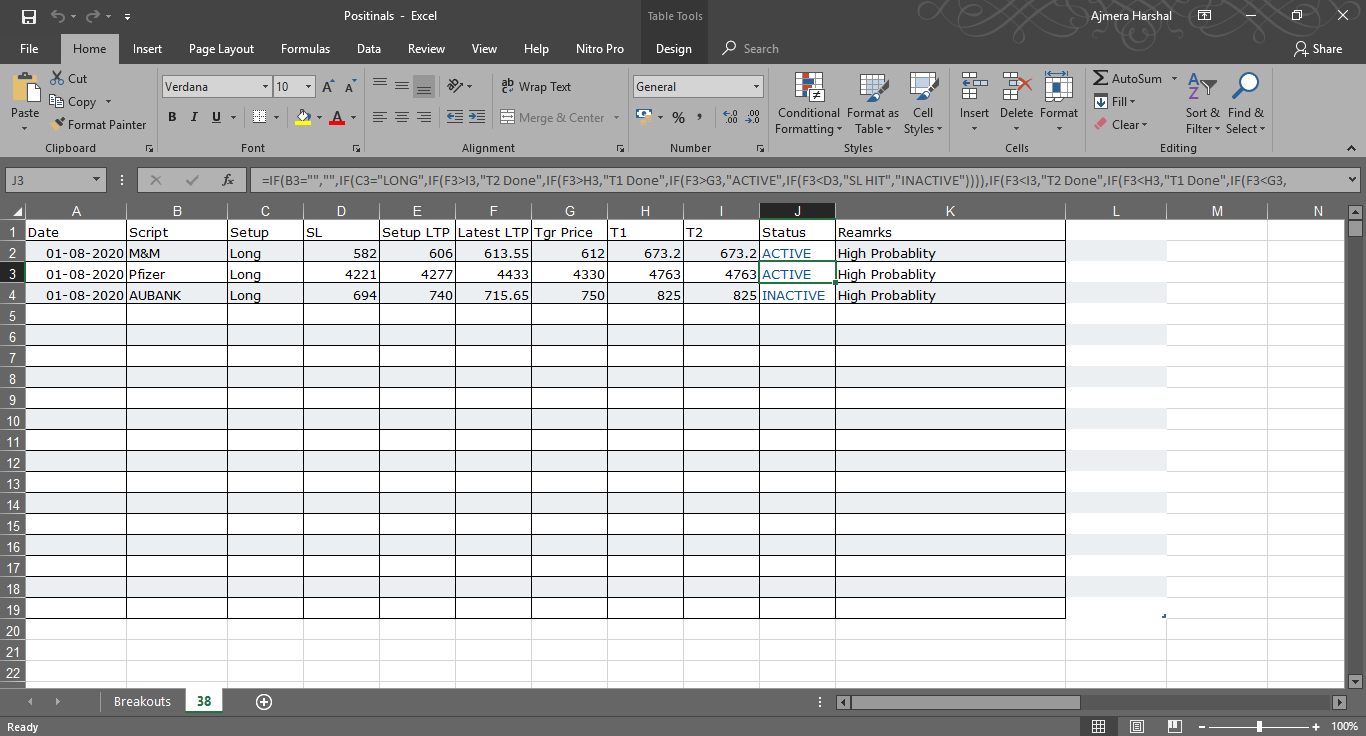Toggle Bold formatting
This screenshot has width=1366, height=736.
click(172, 117)
